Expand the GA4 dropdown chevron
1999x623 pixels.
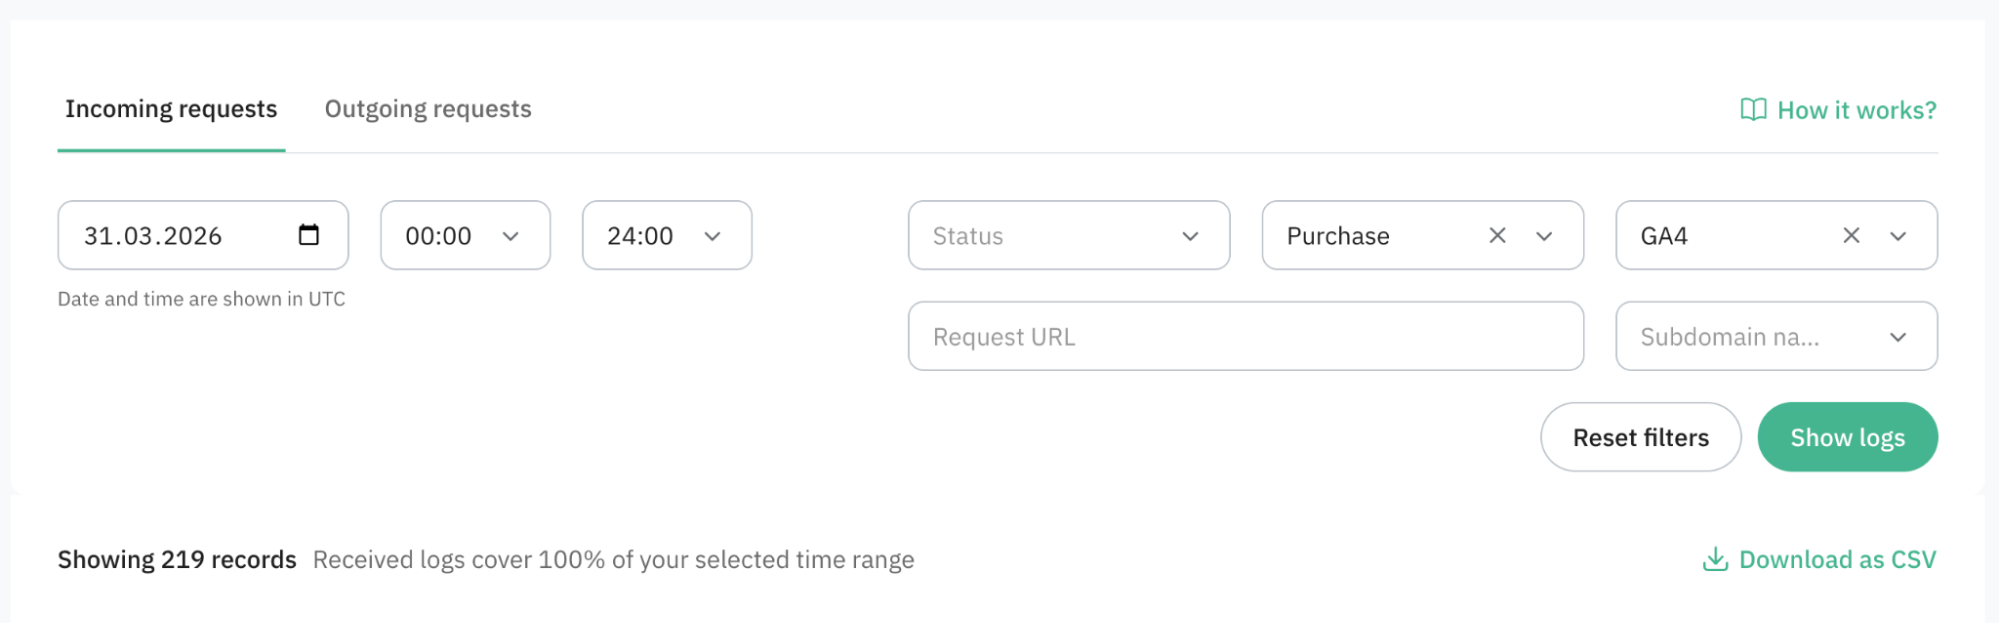click(1898, 236)
